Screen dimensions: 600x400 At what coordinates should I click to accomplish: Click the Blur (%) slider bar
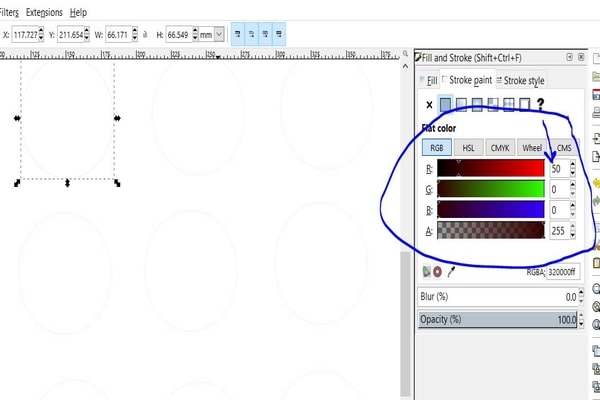[497, 297]
